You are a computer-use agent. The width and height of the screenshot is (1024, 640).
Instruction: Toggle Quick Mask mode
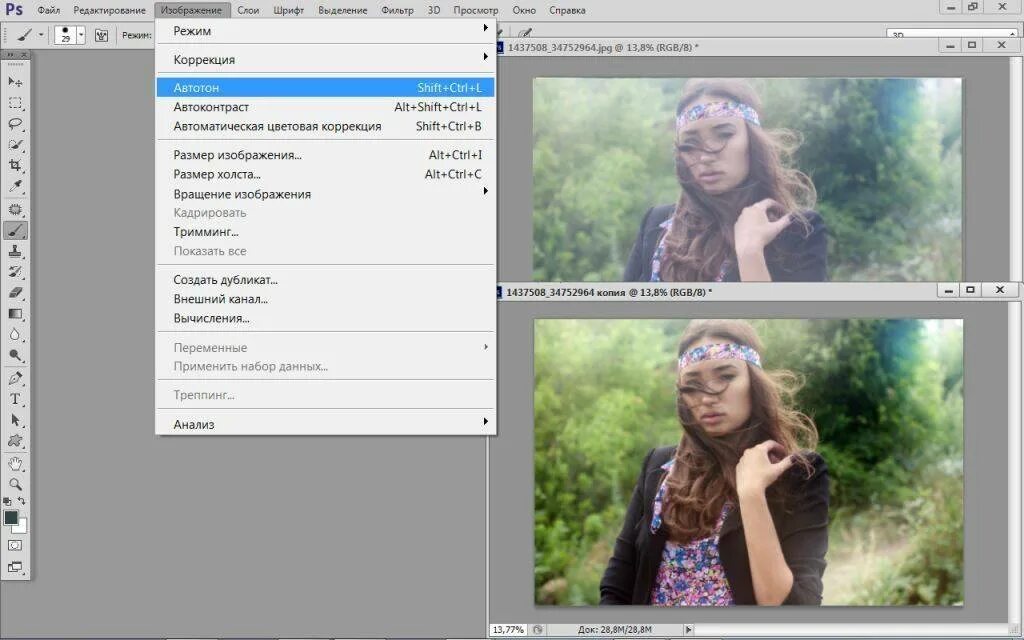(x=15, y=545)
